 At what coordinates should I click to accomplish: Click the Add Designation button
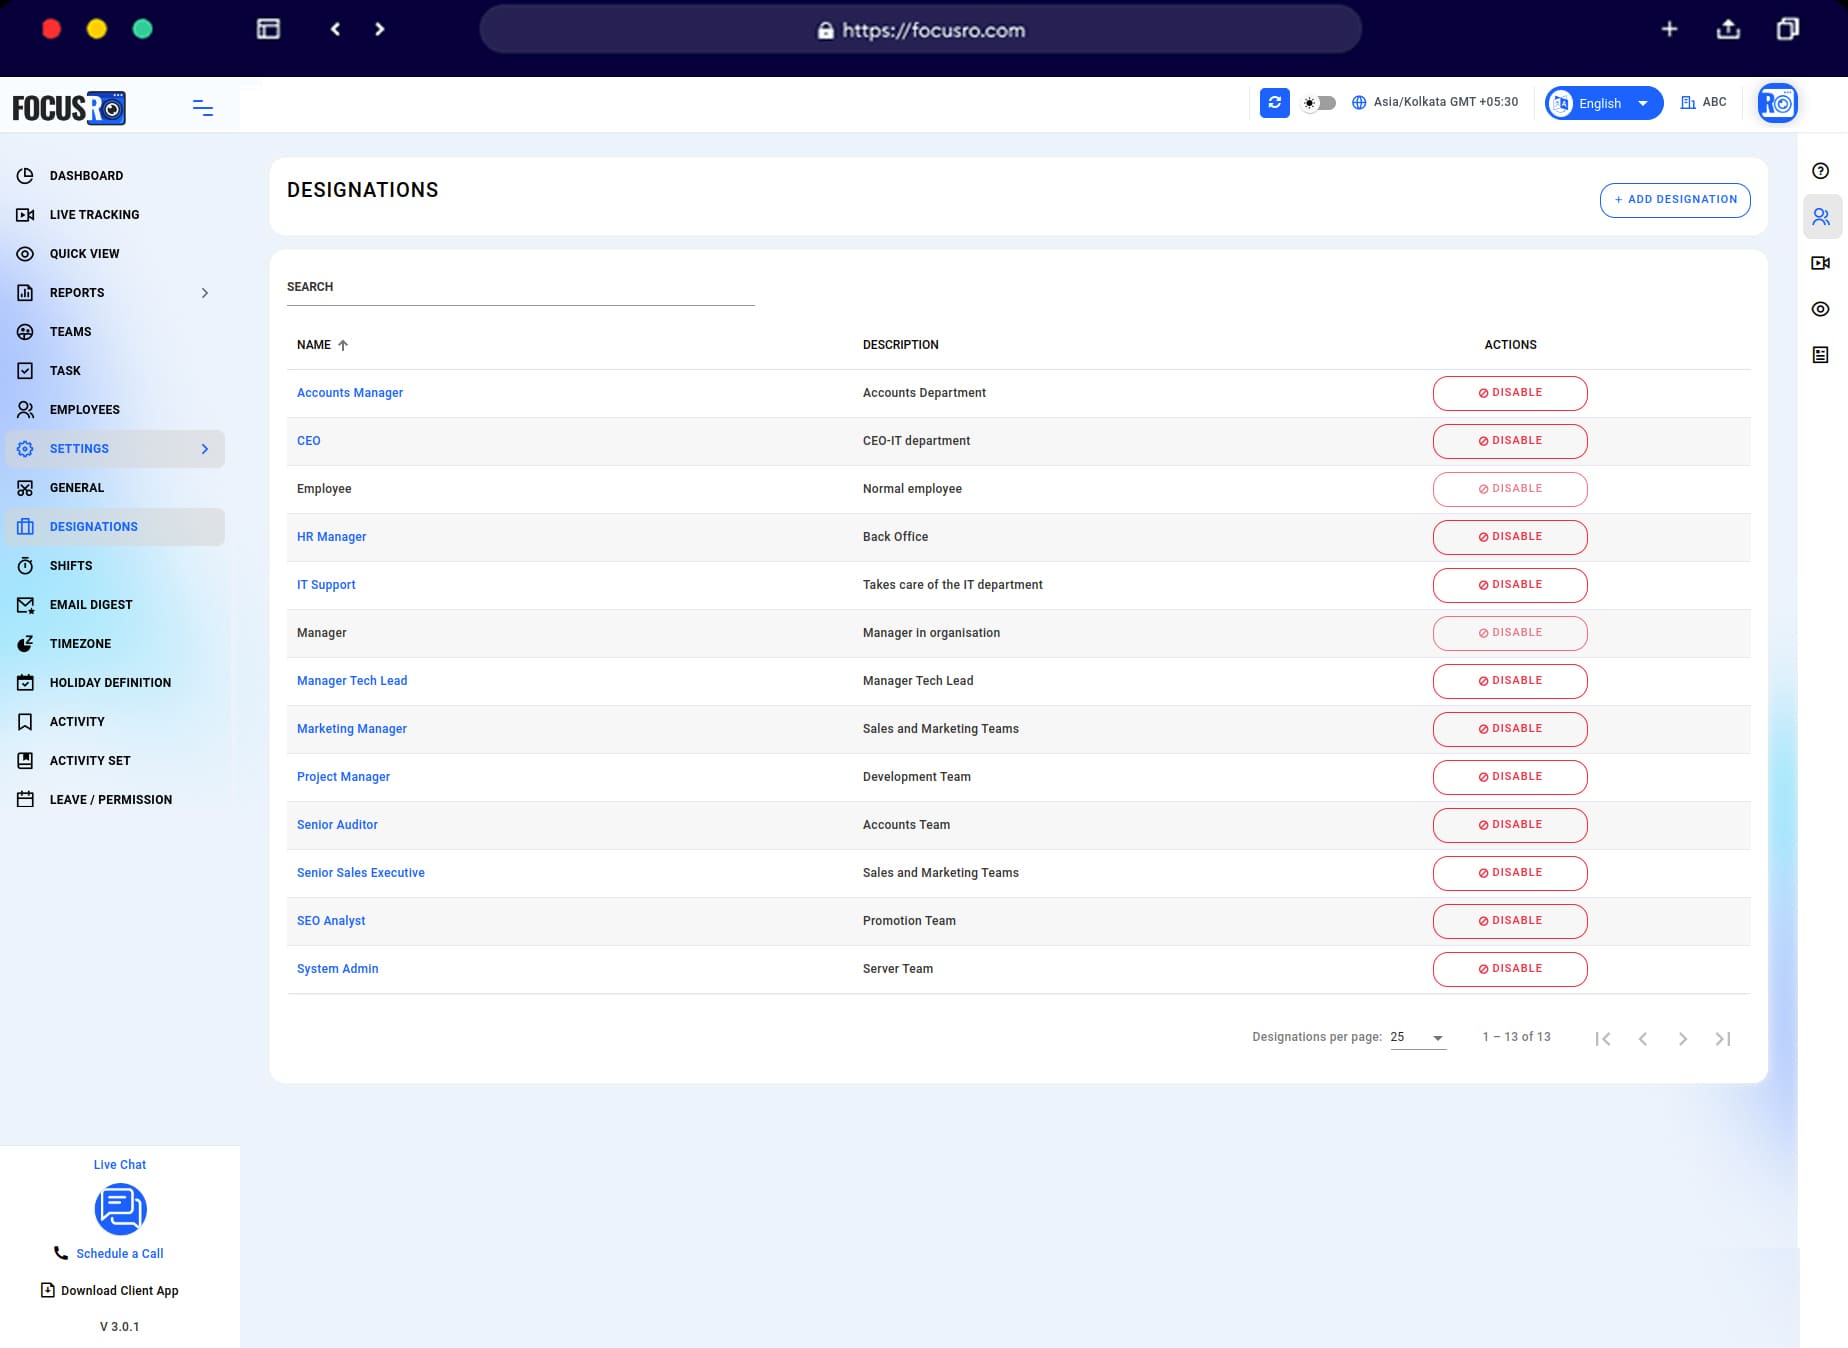1675,200
